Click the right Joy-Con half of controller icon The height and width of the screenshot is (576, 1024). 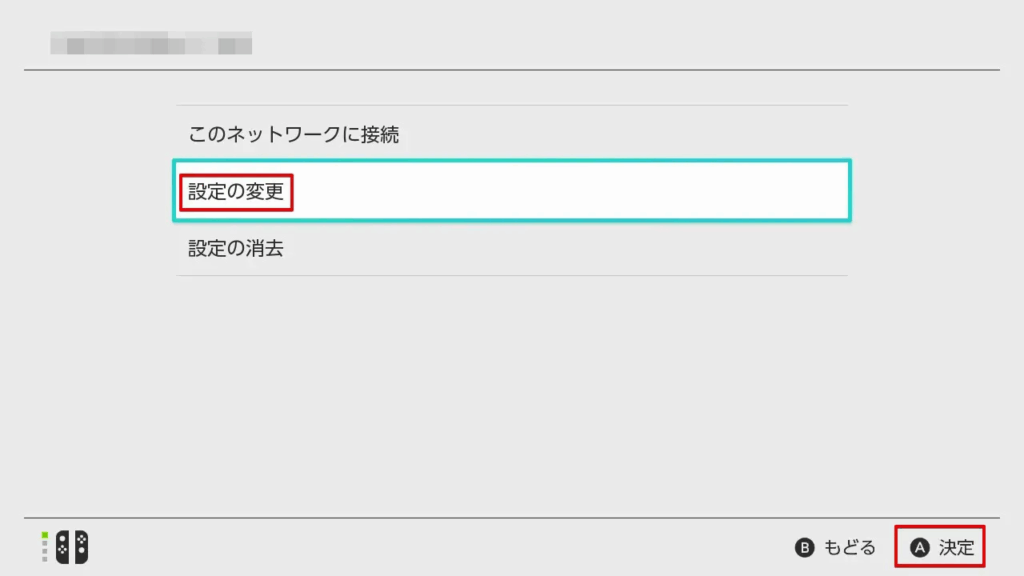(80, 547)
